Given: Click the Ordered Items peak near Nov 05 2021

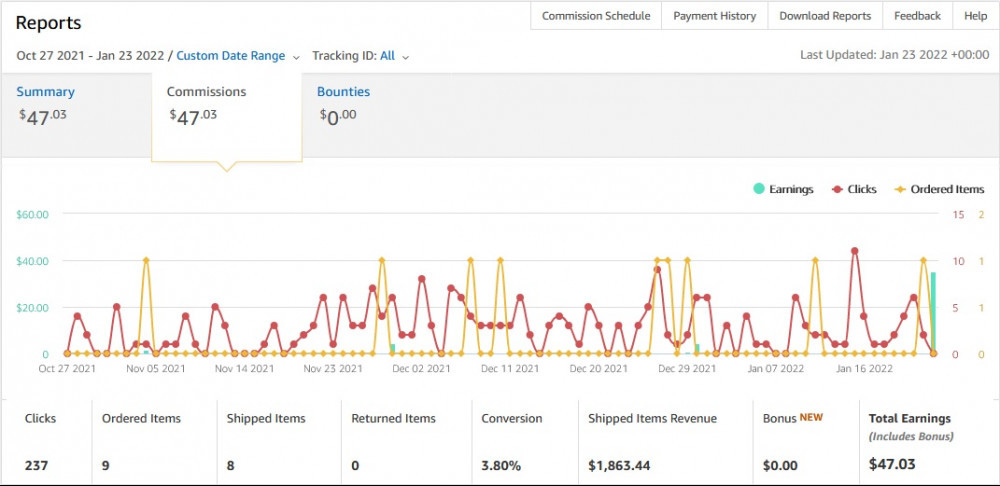Looking at the screenshot, I should [146, 260].
